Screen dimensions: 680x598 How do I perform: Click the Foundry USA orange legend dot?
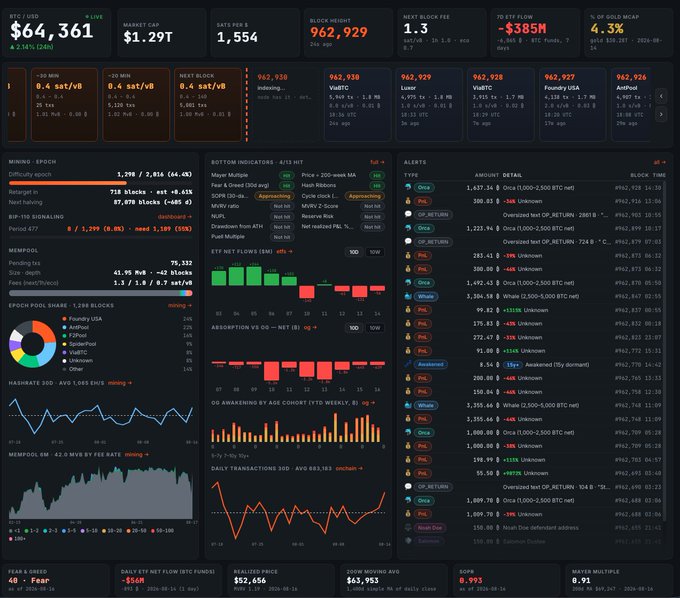[65, 319]
